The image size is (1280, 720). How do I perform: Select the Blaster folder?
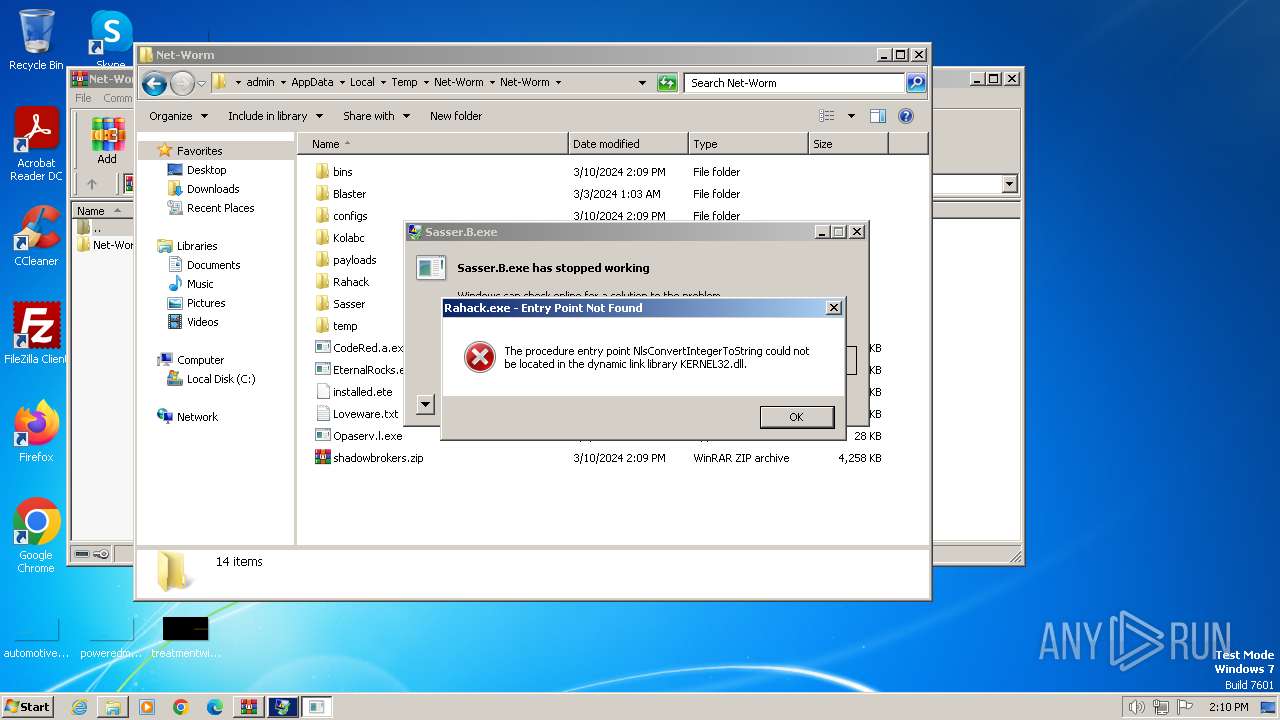(349, 194)
